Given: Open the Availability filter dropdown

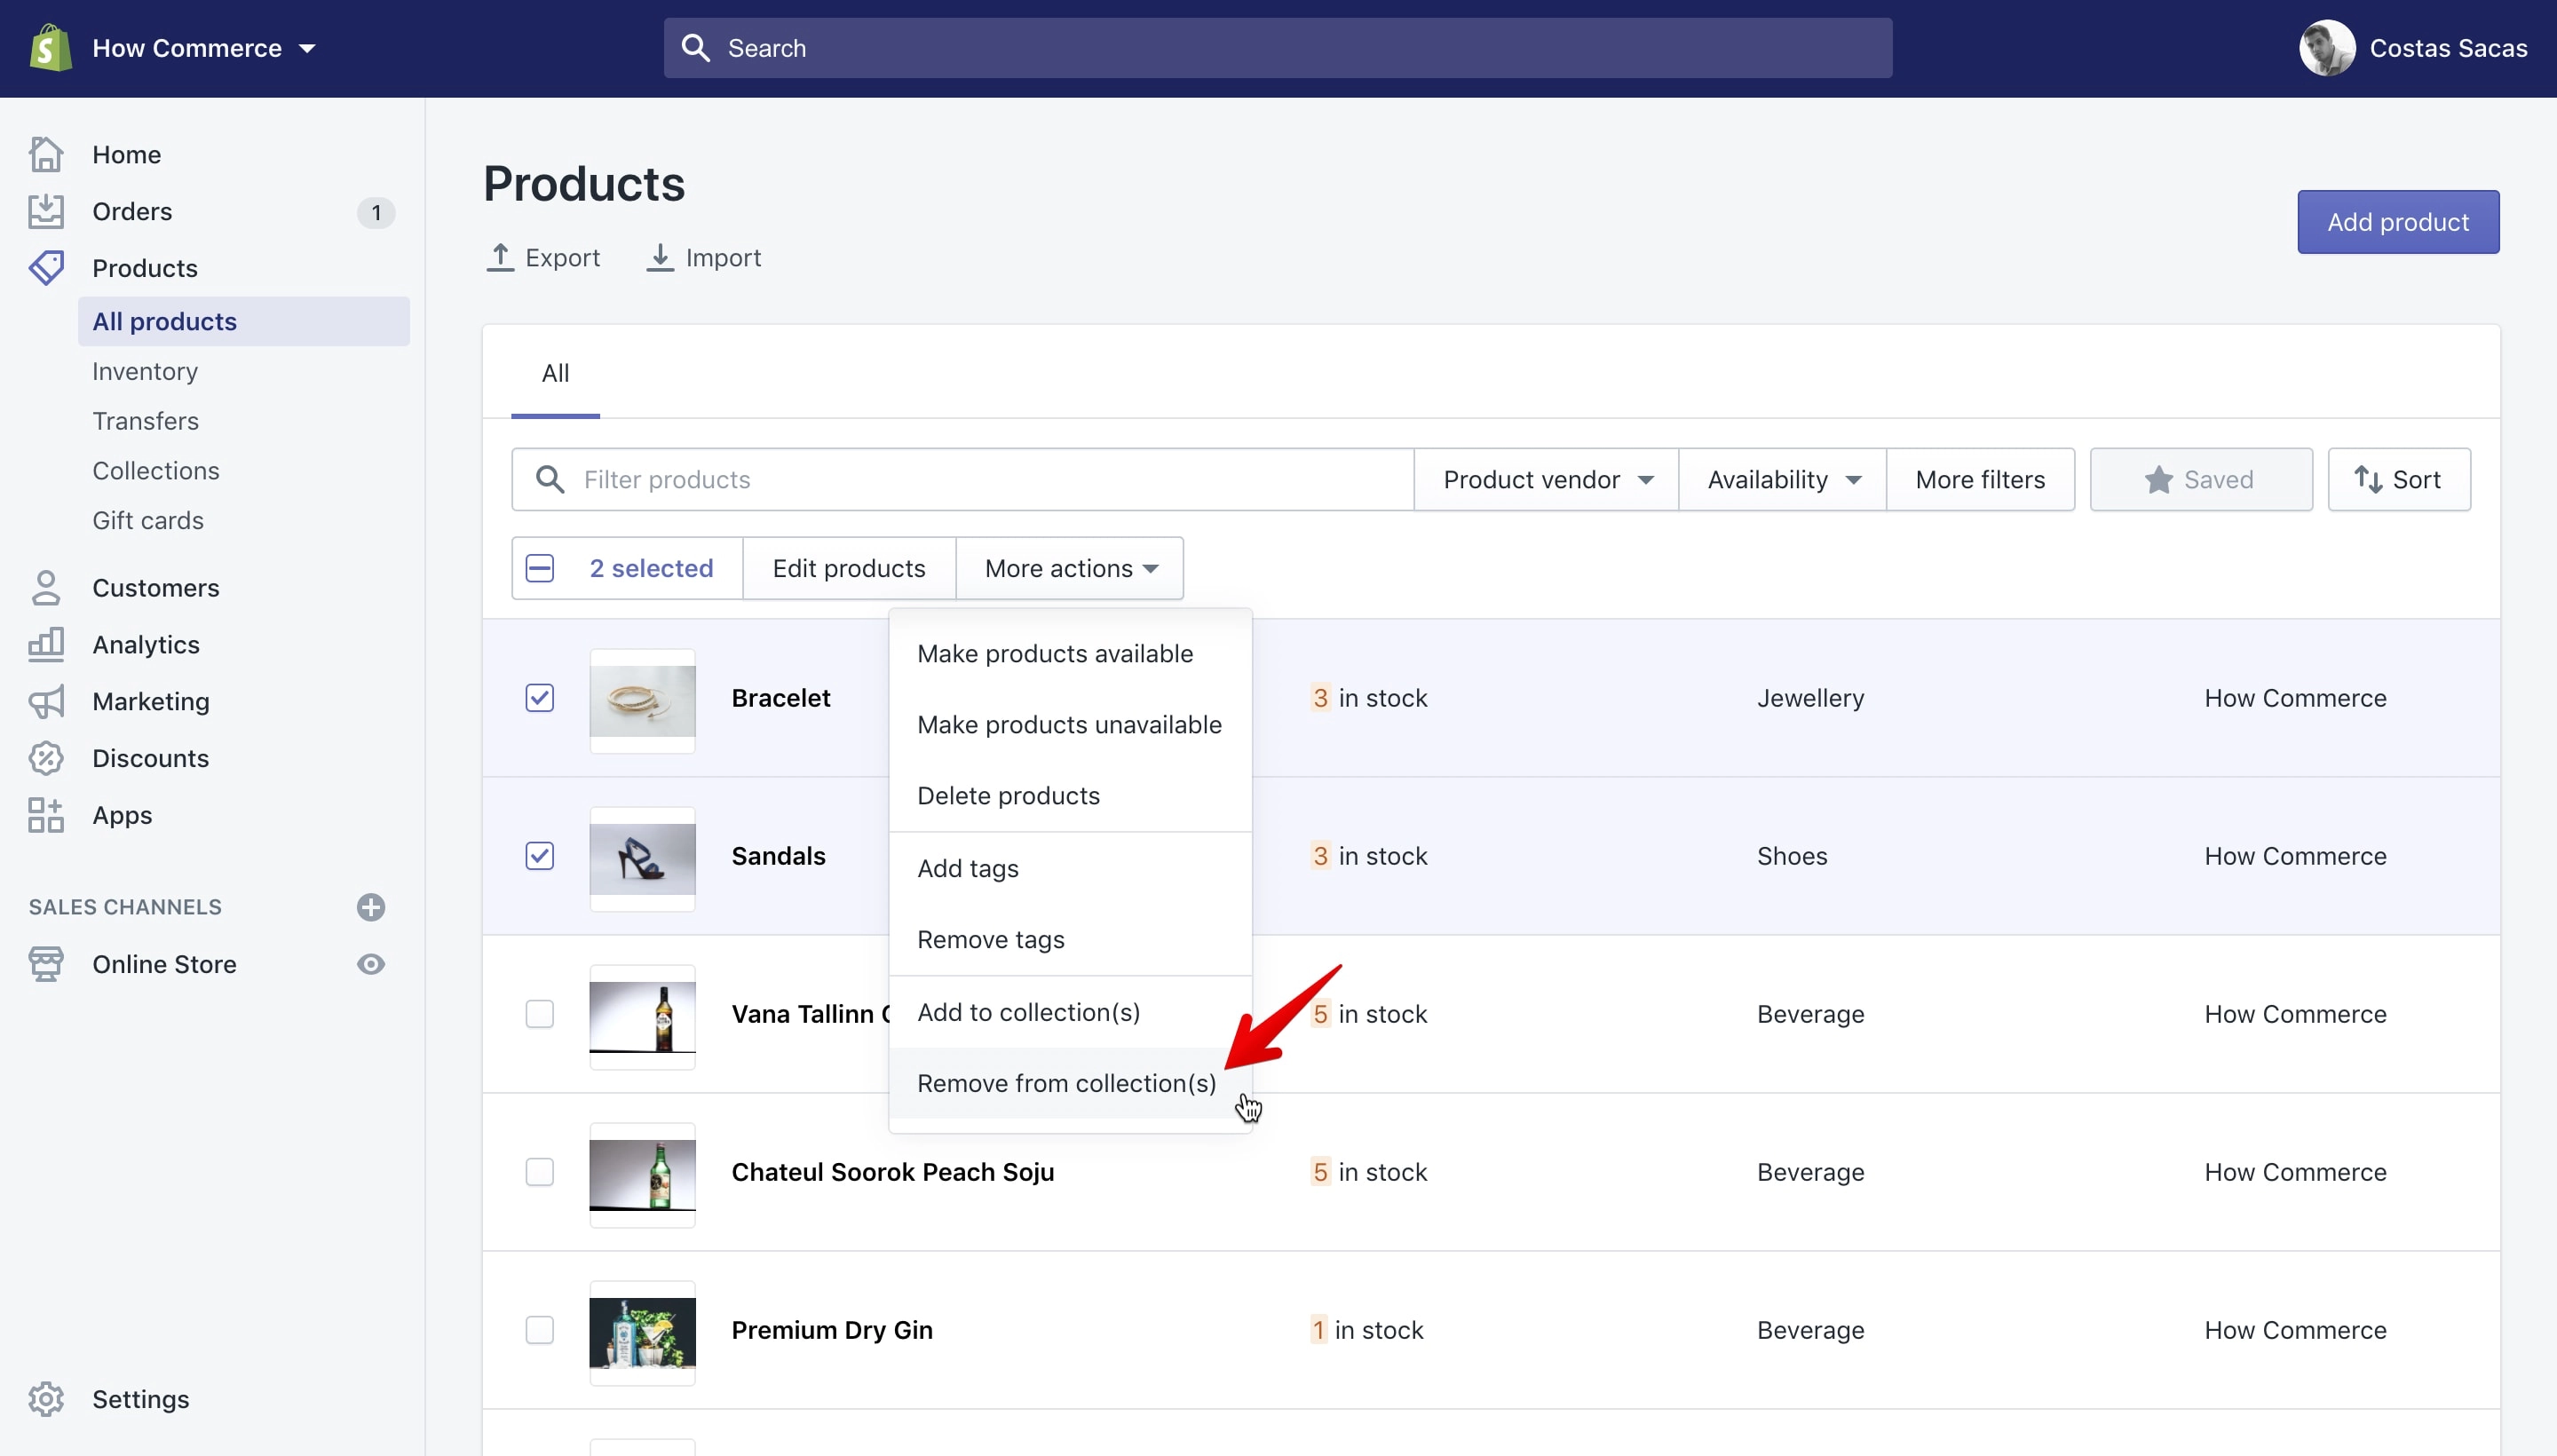Looking at the screenshot, I should pyautogui.click(x=1783, y=479).
